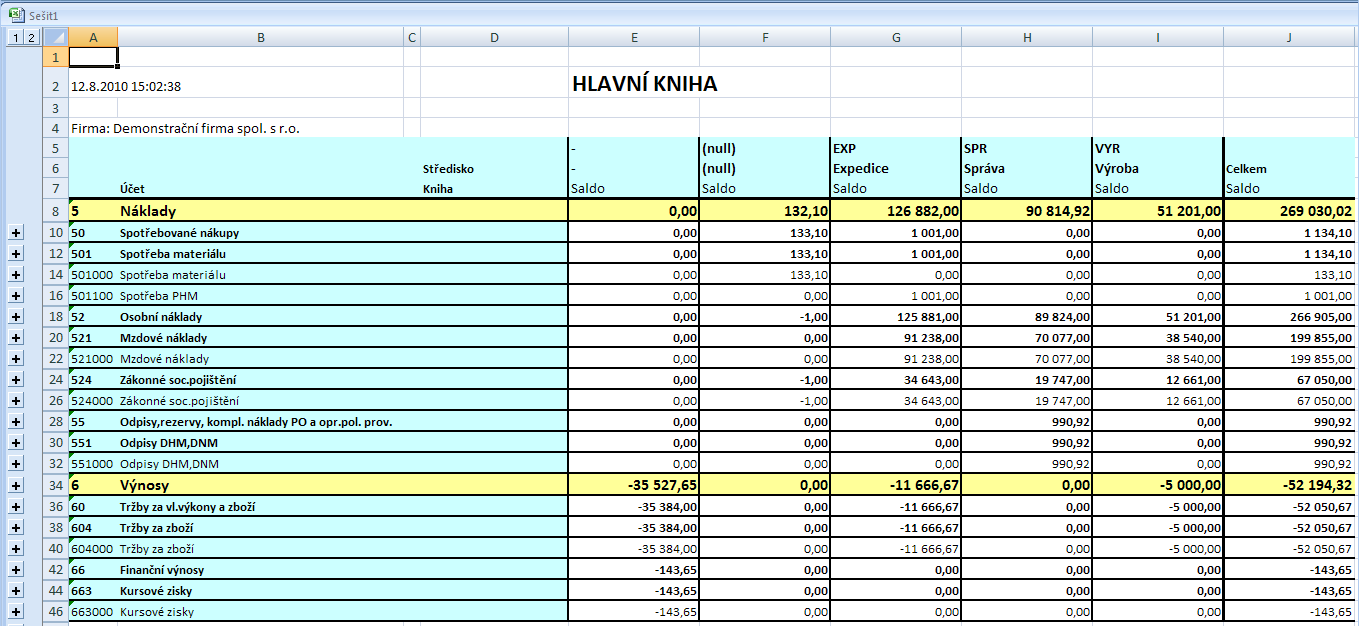Click the active cell A1

[x=93, y=57]
